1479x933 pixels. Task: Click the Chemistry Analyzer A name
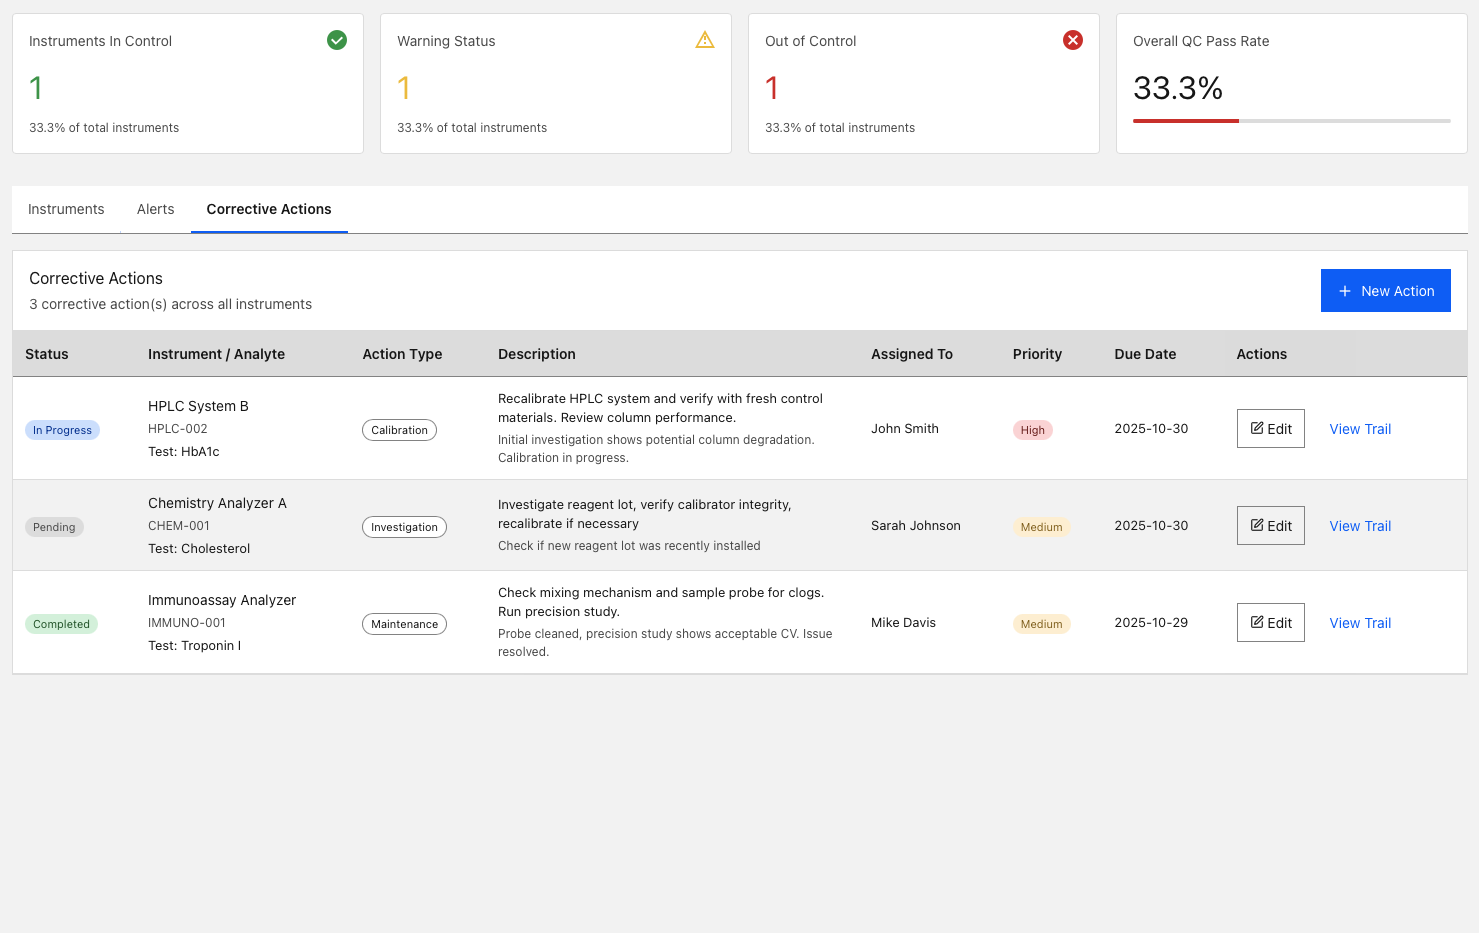pos(217,503)
